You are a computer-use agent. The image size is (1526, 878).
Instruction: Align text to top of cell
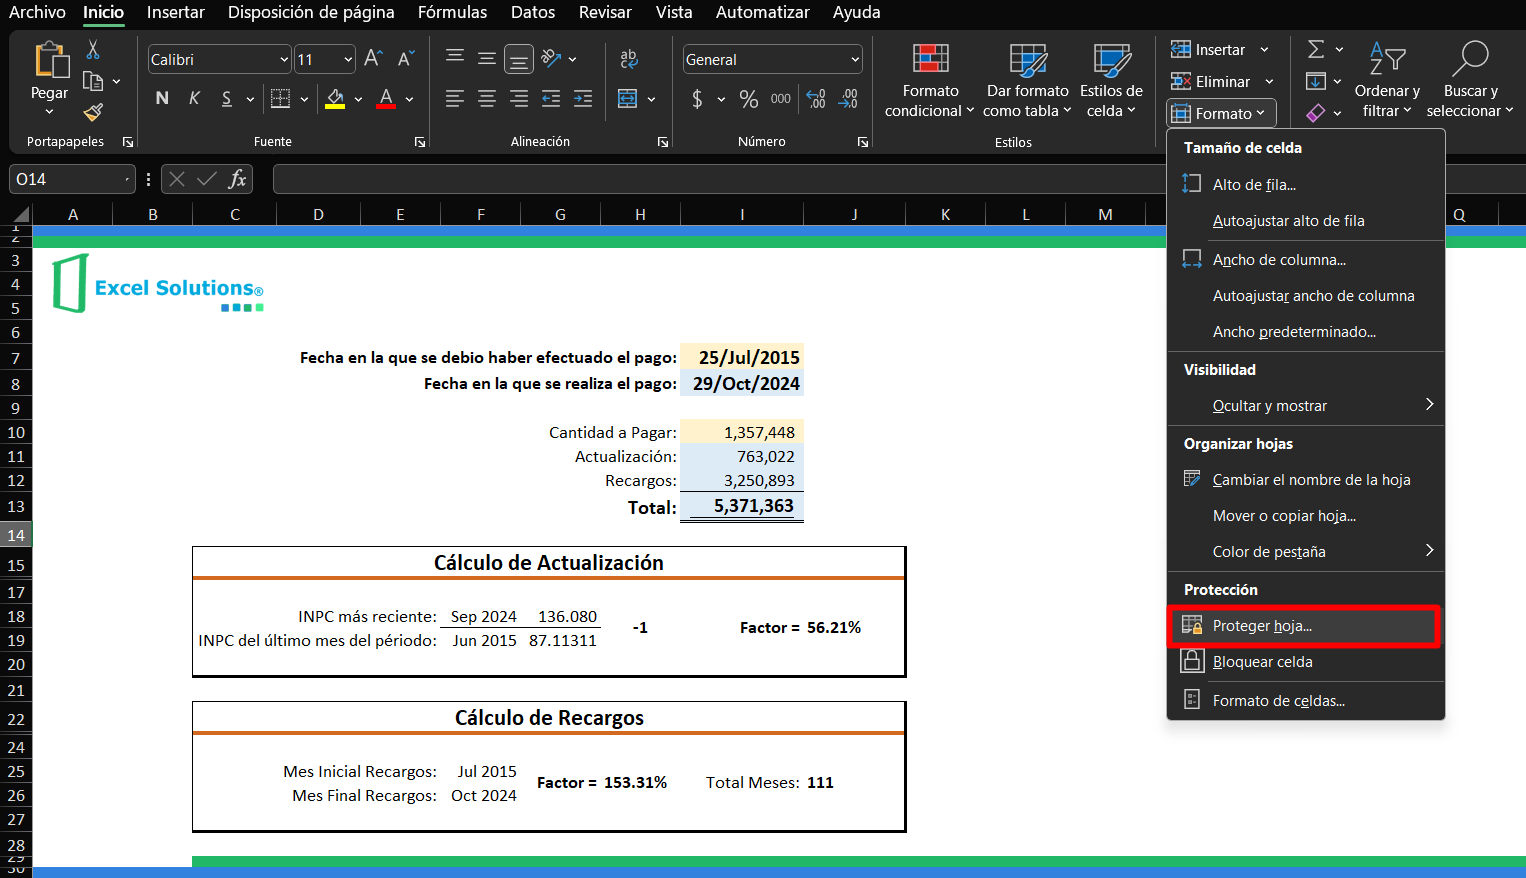click(455, 59)
